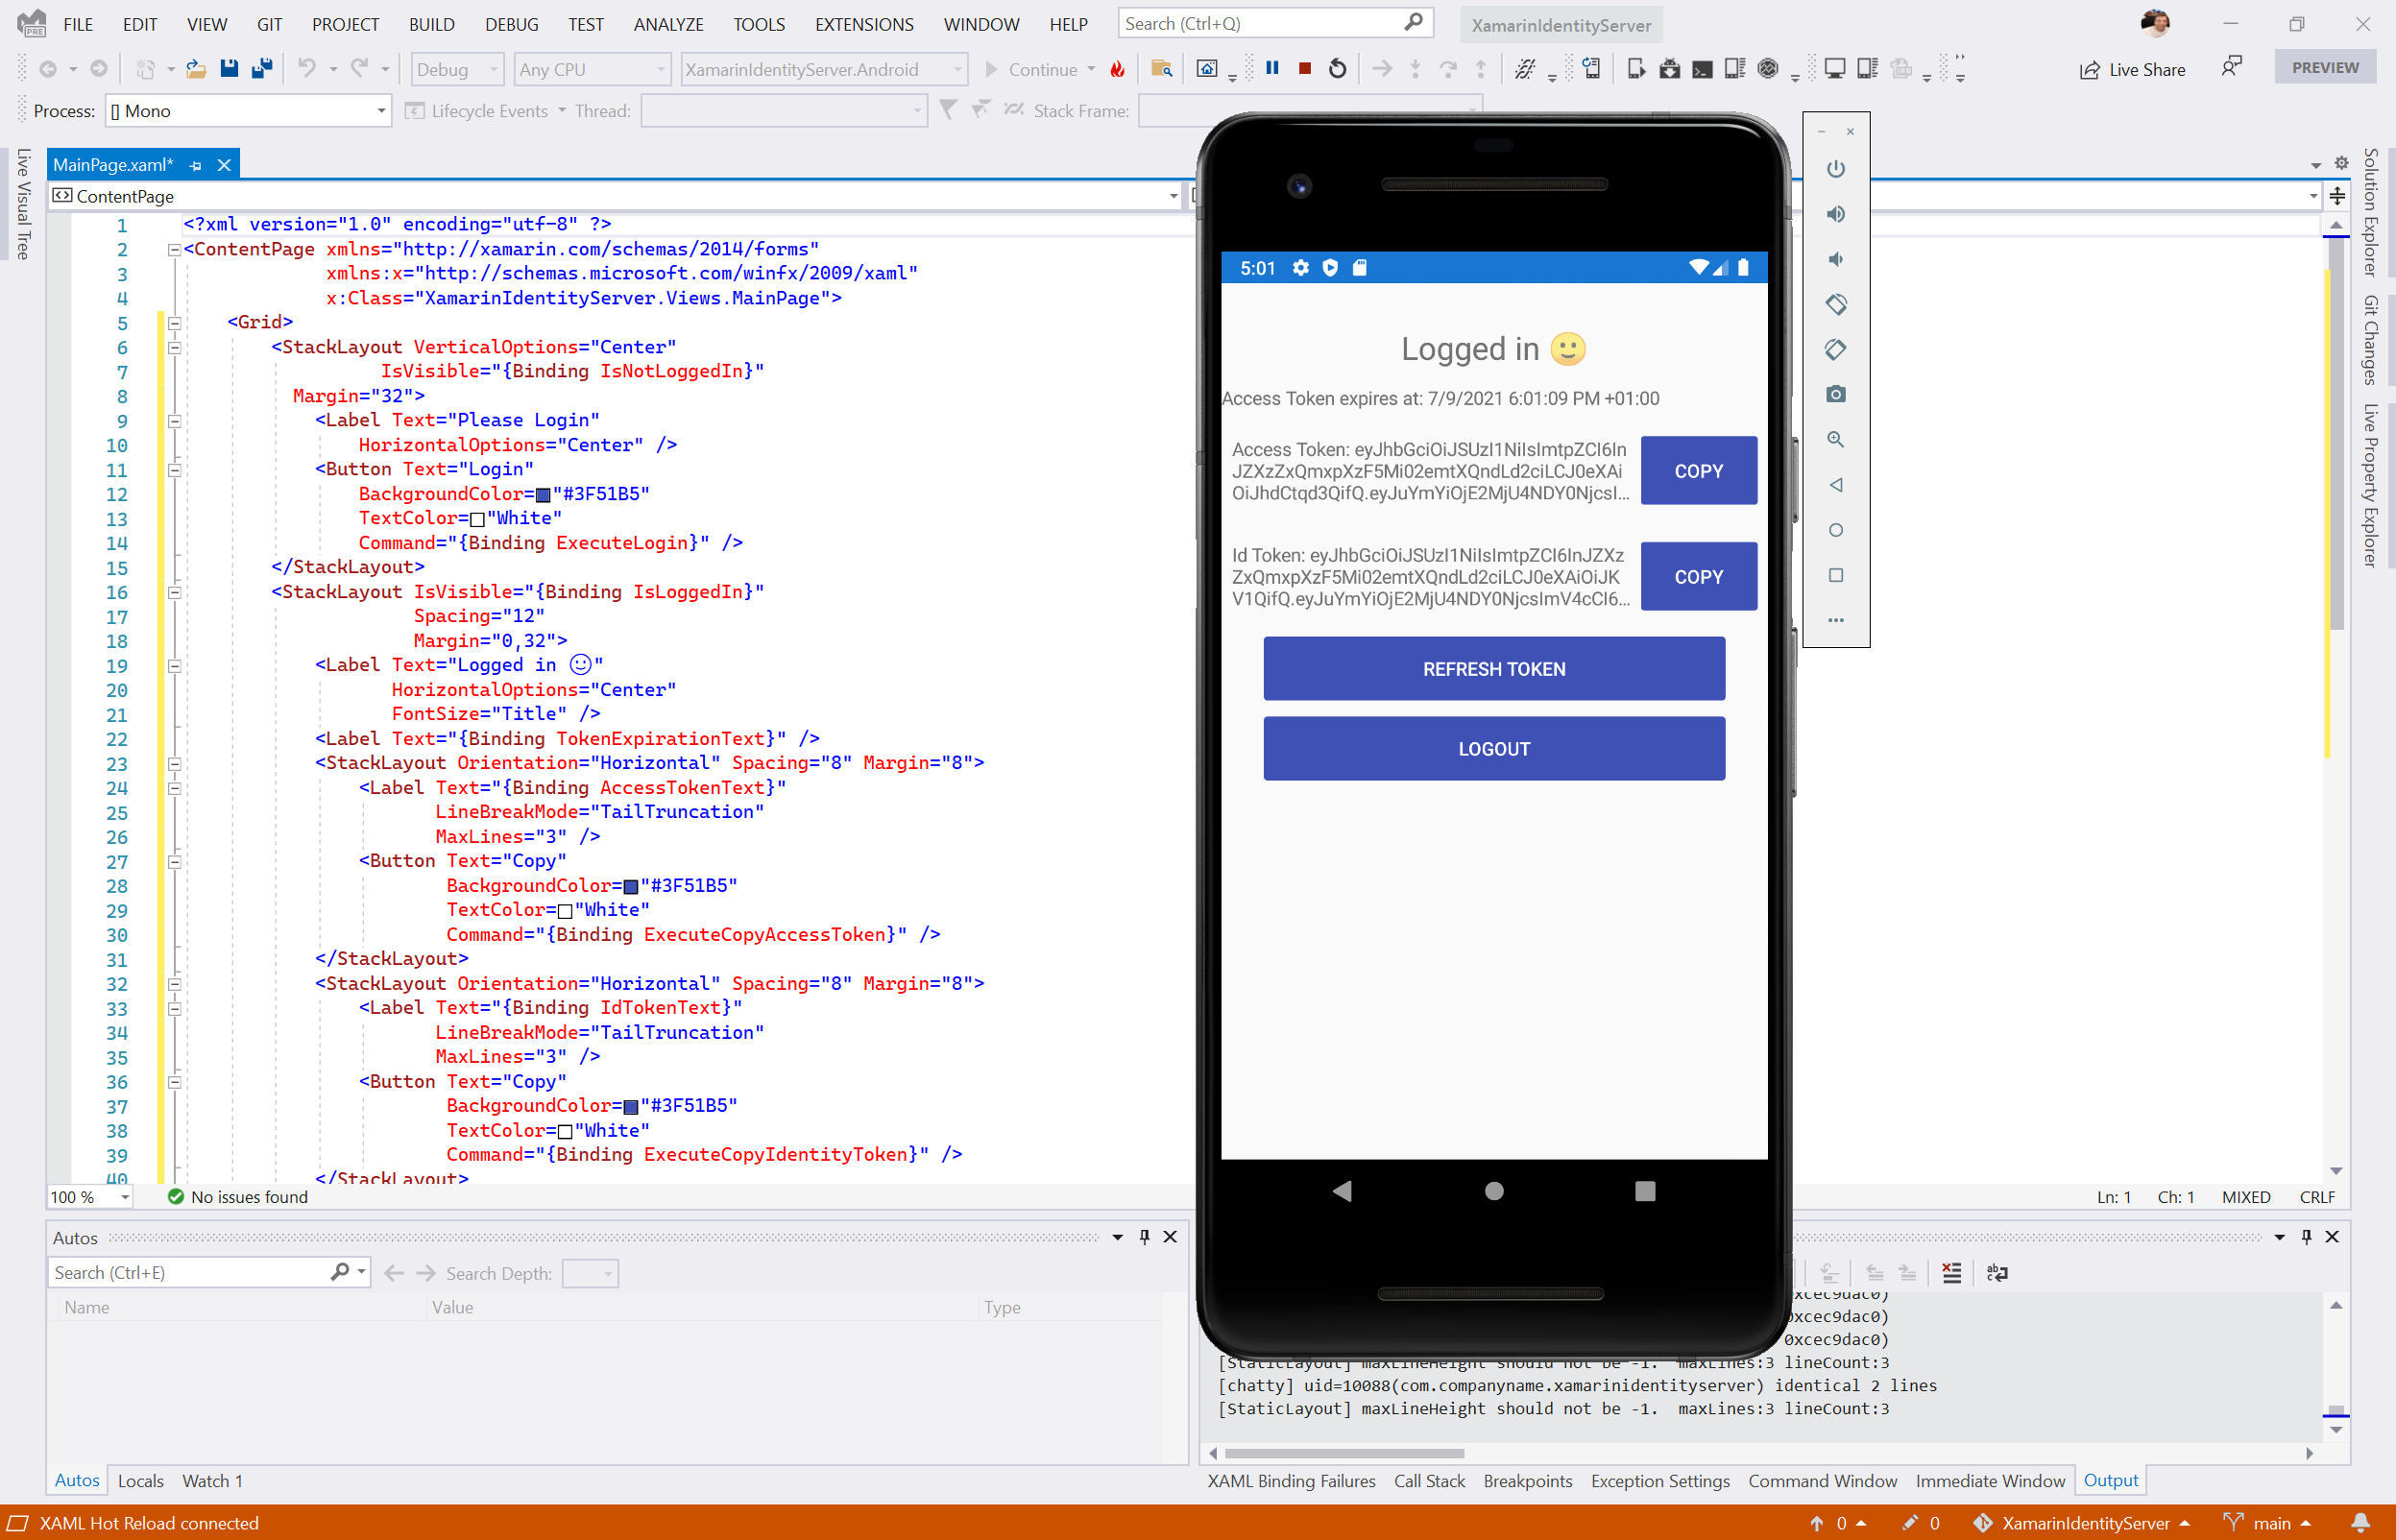This screenshot has height=1540, width=2396.
Task: Collapse the Grid code region on line 5
Action: [x=173, y=323]
